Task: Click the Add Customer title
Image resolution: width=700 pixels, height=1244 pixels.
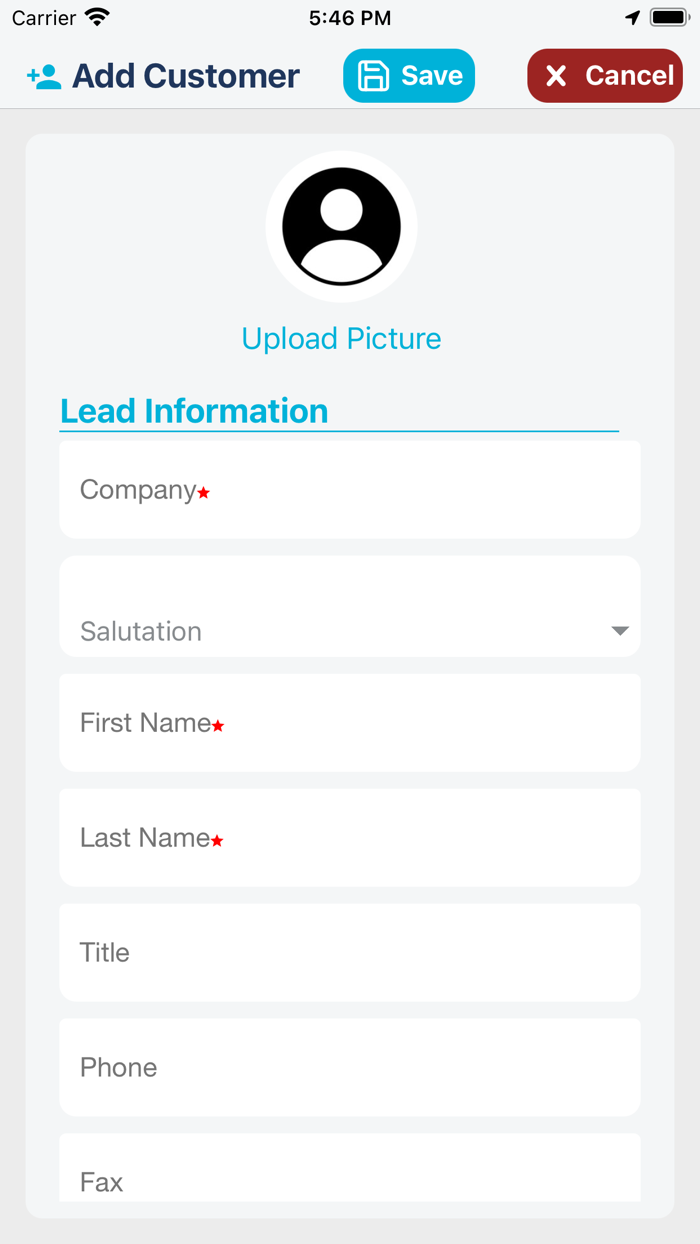Action: click(184, 75)
